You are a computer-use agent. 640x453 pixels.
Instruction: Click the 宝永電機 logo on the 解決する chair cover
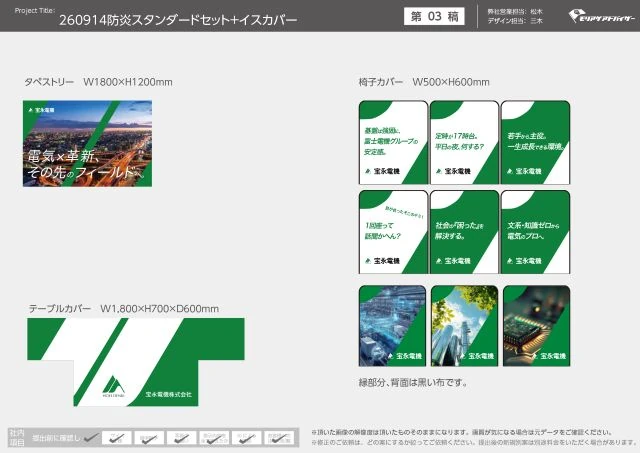(x=453, y=260)
